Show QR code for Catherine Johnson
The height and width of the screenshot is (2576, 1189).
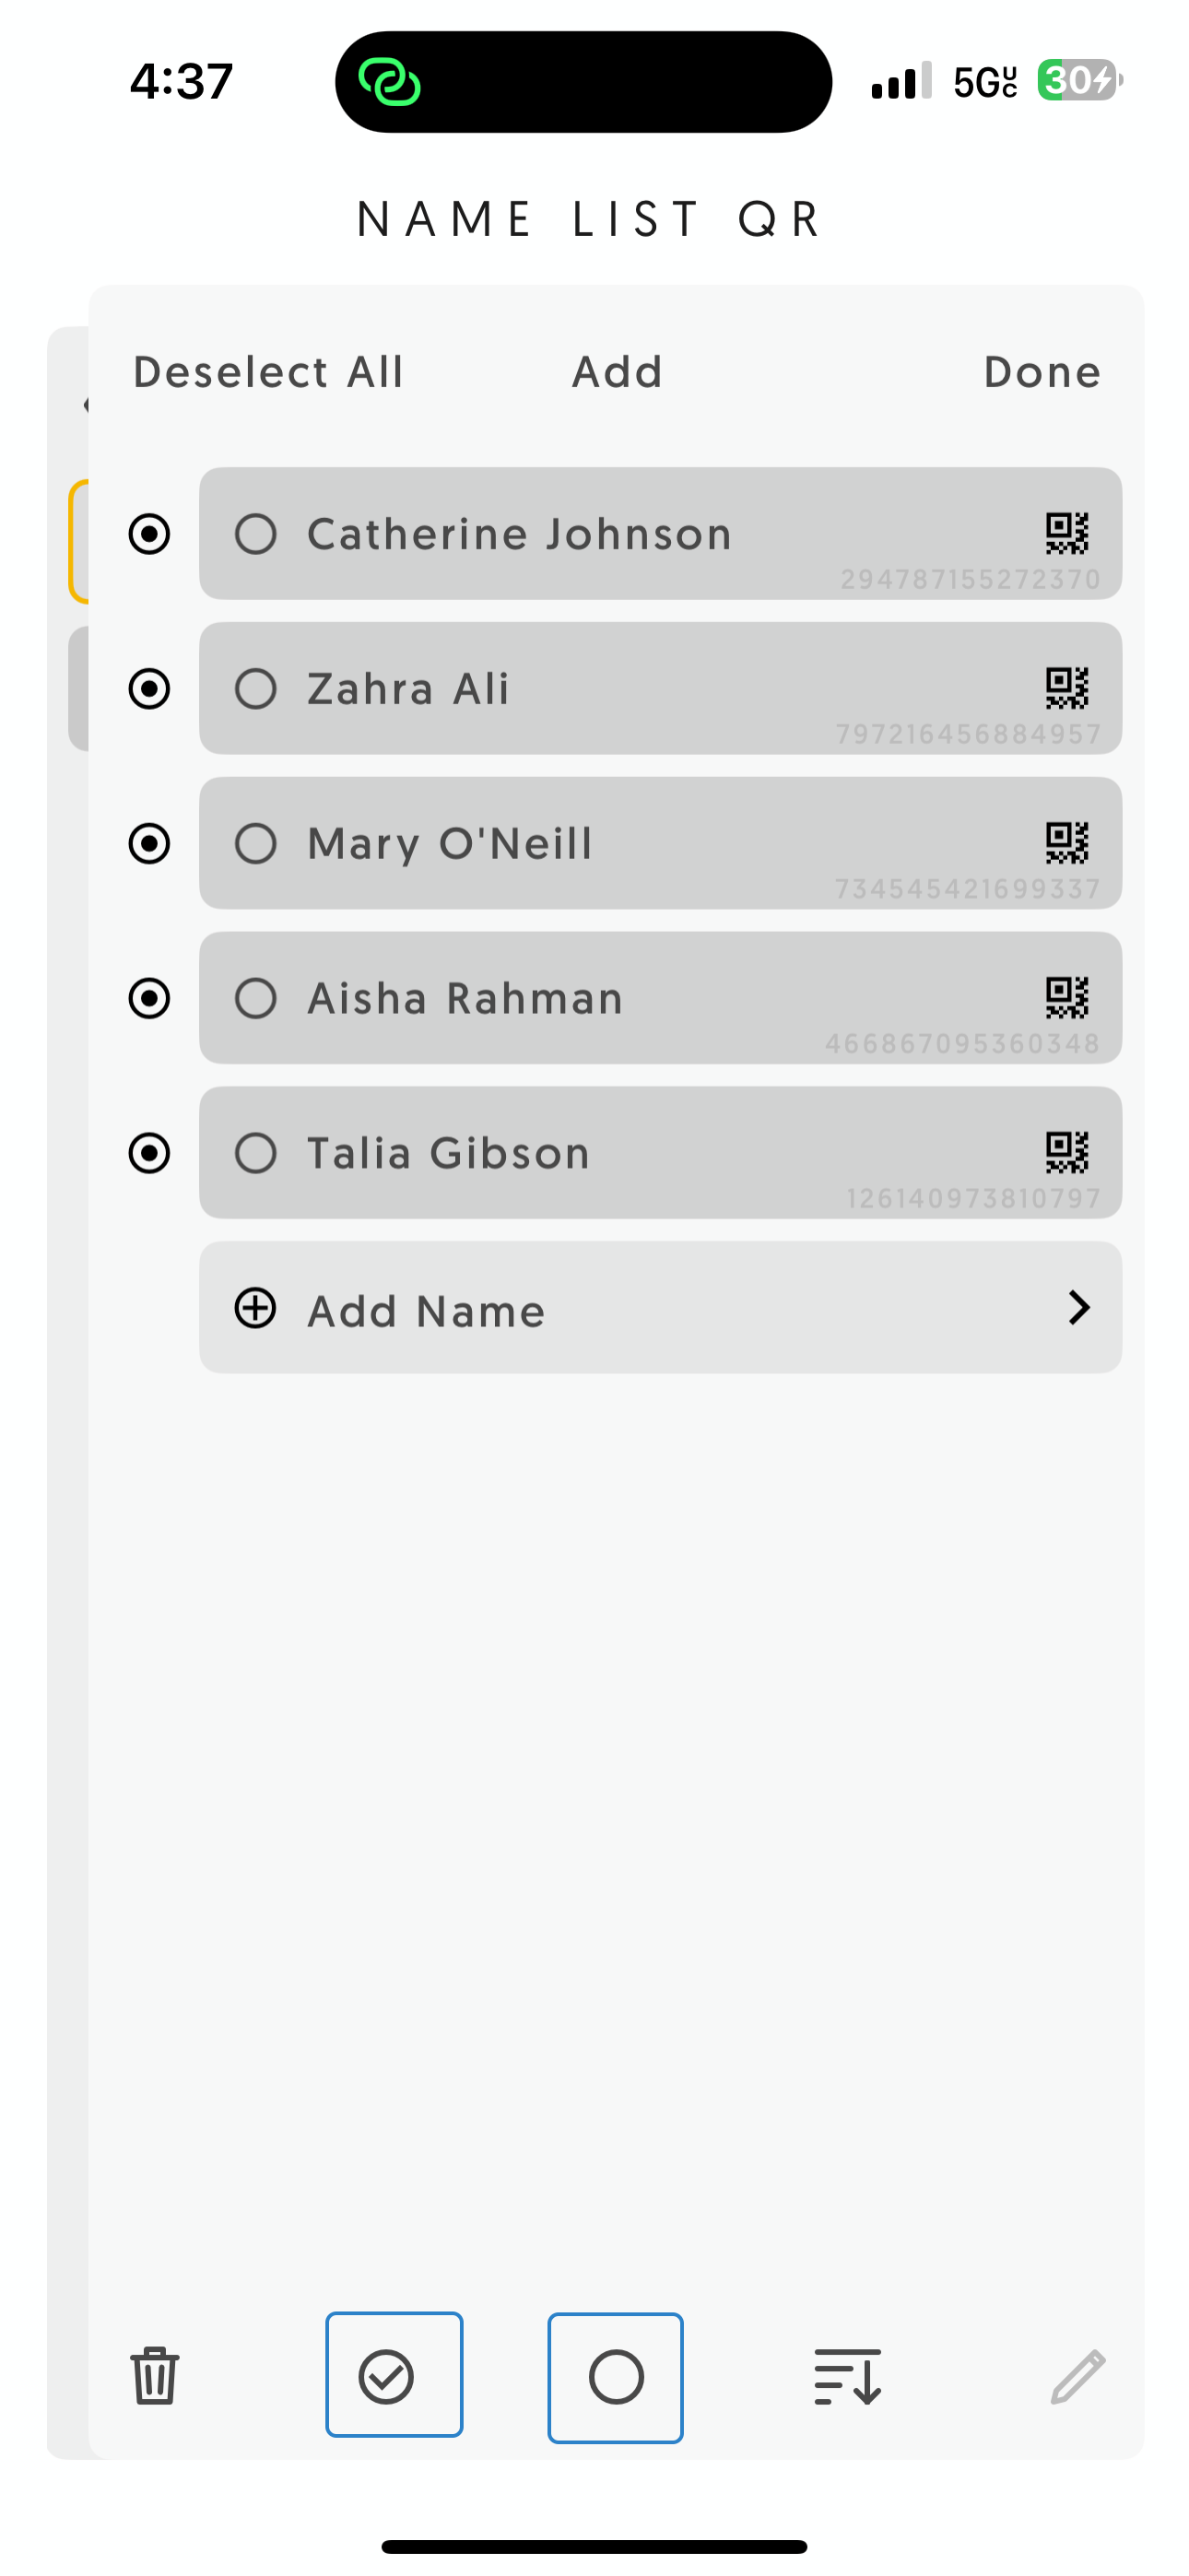coord(1067,533)
